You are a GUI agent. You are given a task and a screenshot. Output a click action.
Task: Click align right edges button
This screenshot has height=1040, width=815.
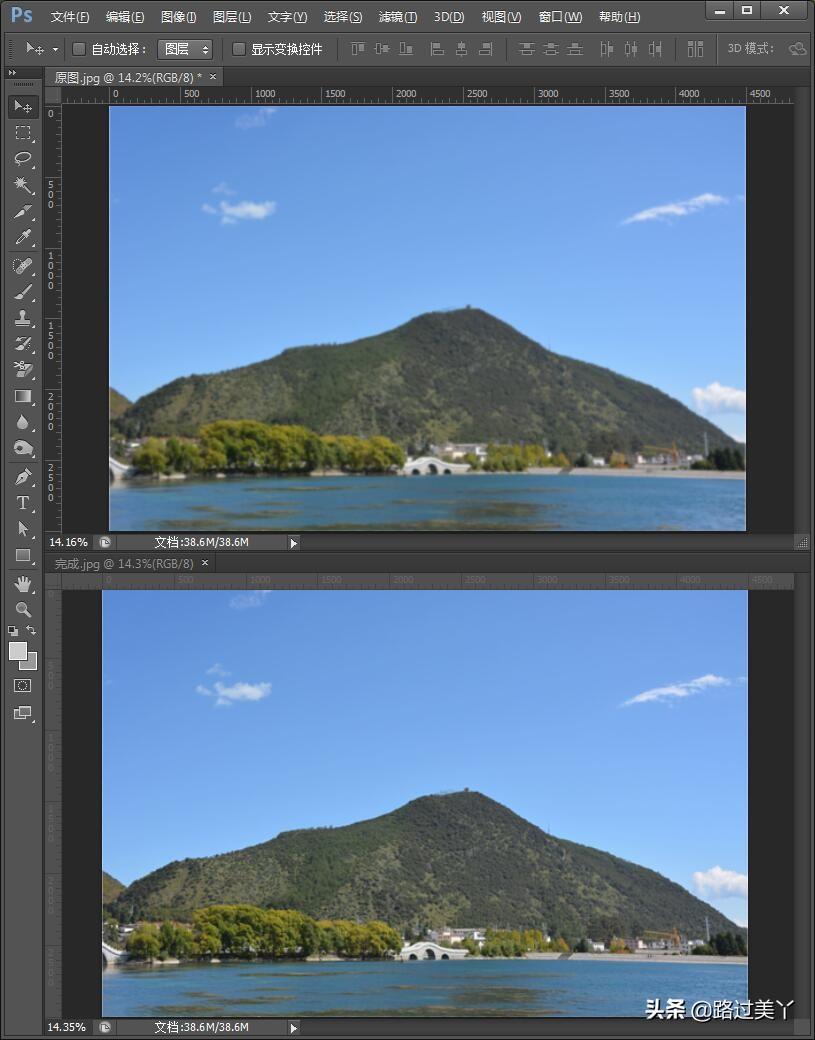pyautogui.click(x=486, y=49)
